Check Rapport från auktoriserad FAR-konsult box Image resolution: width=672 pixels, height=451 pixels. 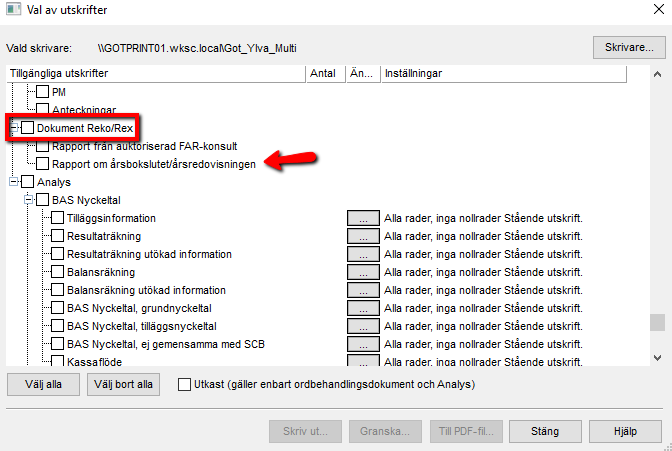pyautogui.click(x=42, y=146)
